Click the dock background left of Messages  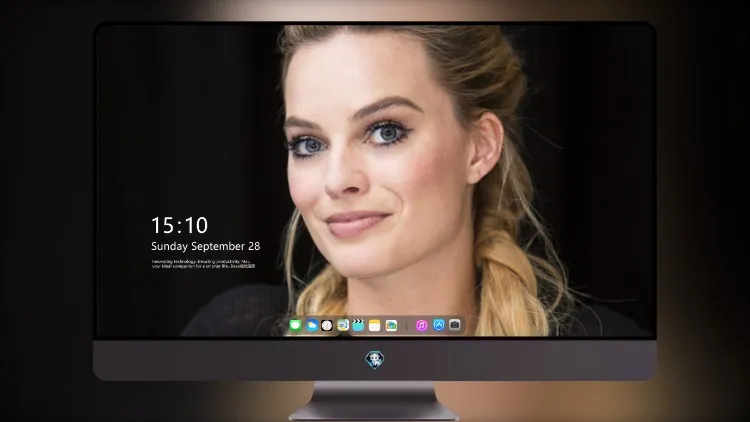287,326
